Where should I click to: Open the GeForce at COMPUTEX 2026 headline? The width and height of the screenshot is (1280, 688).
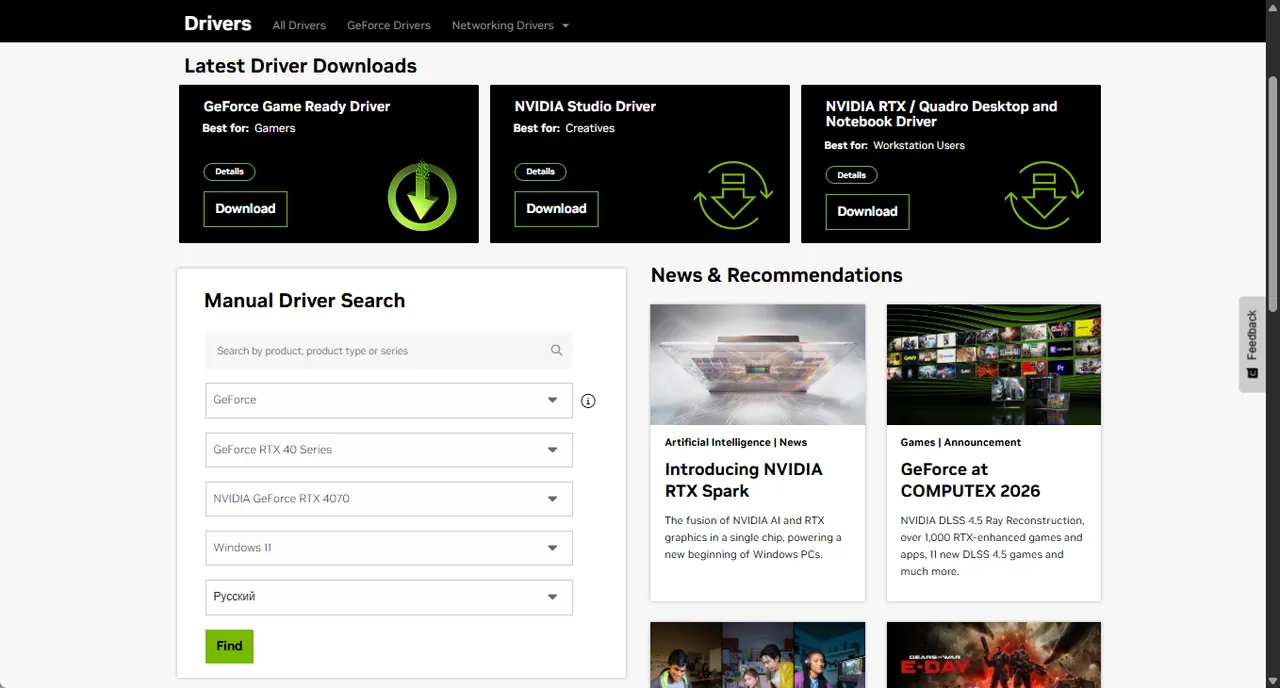[x=970, y=480]
